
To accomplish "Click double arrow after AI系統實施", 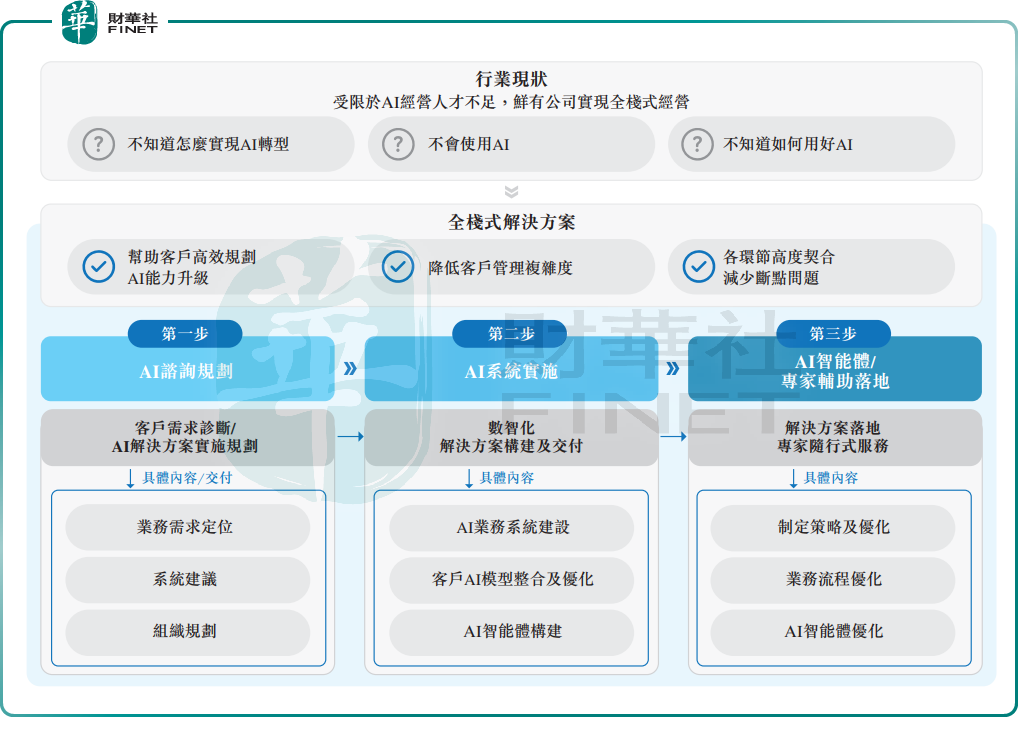I will tap(673, 369).
